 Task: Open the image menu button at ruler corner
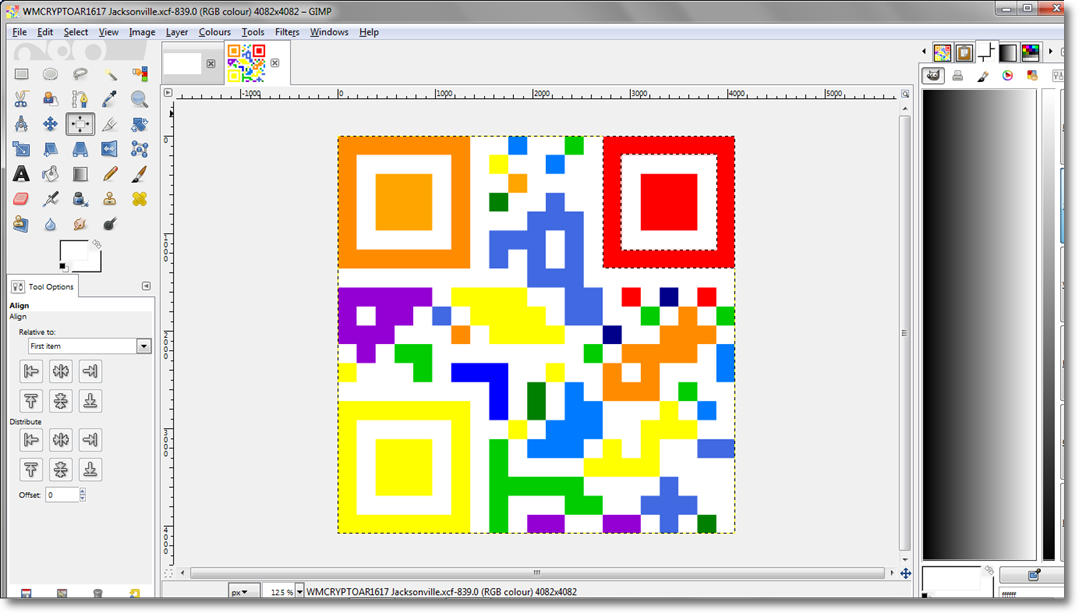tap(168, 92)
